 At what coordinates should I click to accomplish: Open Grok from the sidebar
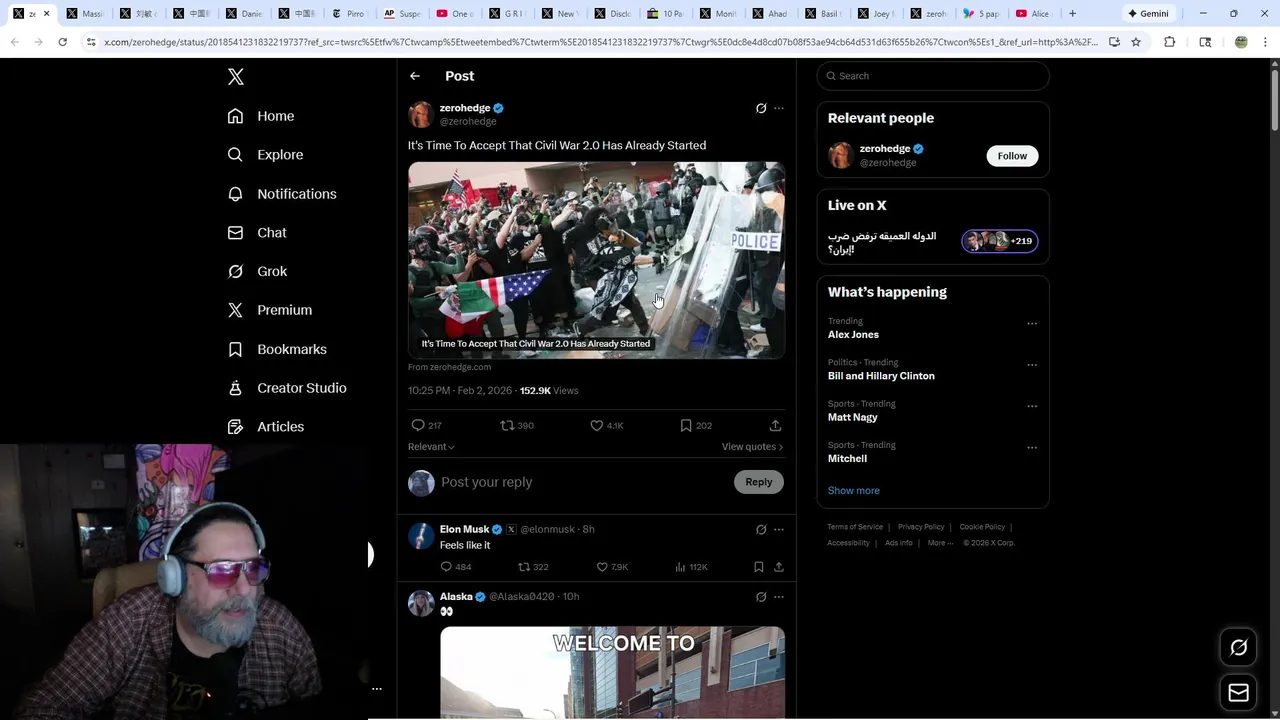(x=256, y=272)
